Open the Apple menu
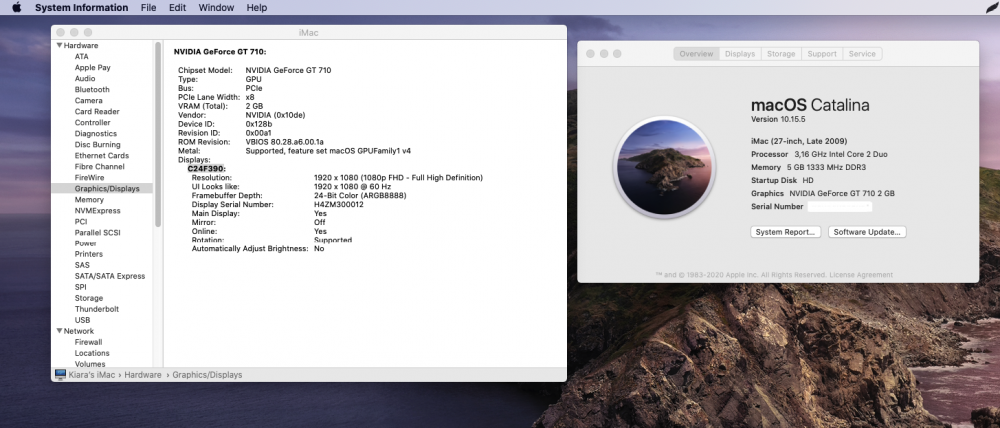This screenshot has width=1000, height=428. (x=17, y=8)
